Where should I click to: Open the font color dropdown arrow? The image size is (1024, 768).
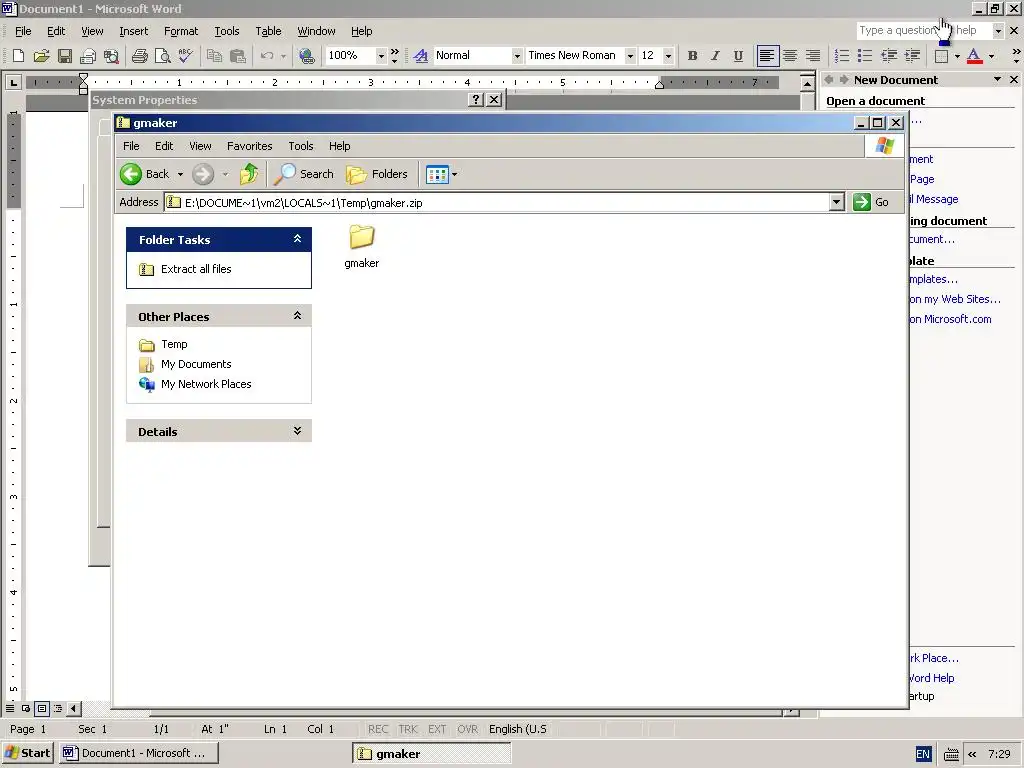coord(991,56)
